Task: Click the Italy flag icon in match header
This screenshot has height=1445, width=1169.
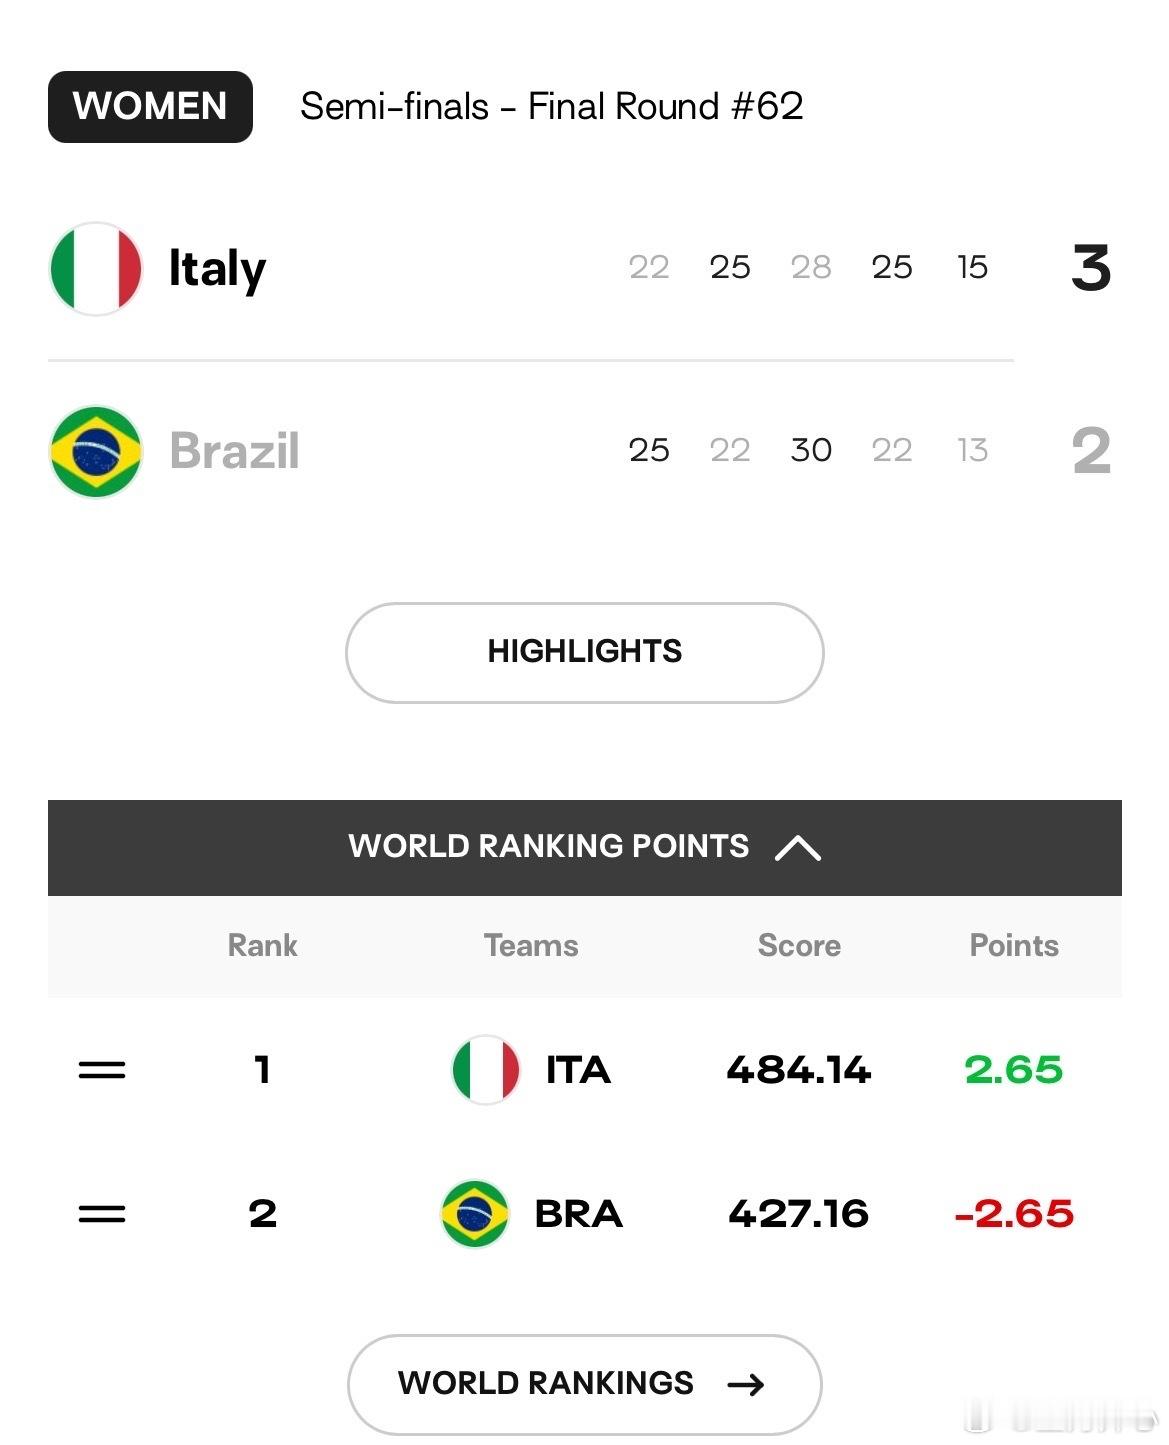Action: pos(96,269)
